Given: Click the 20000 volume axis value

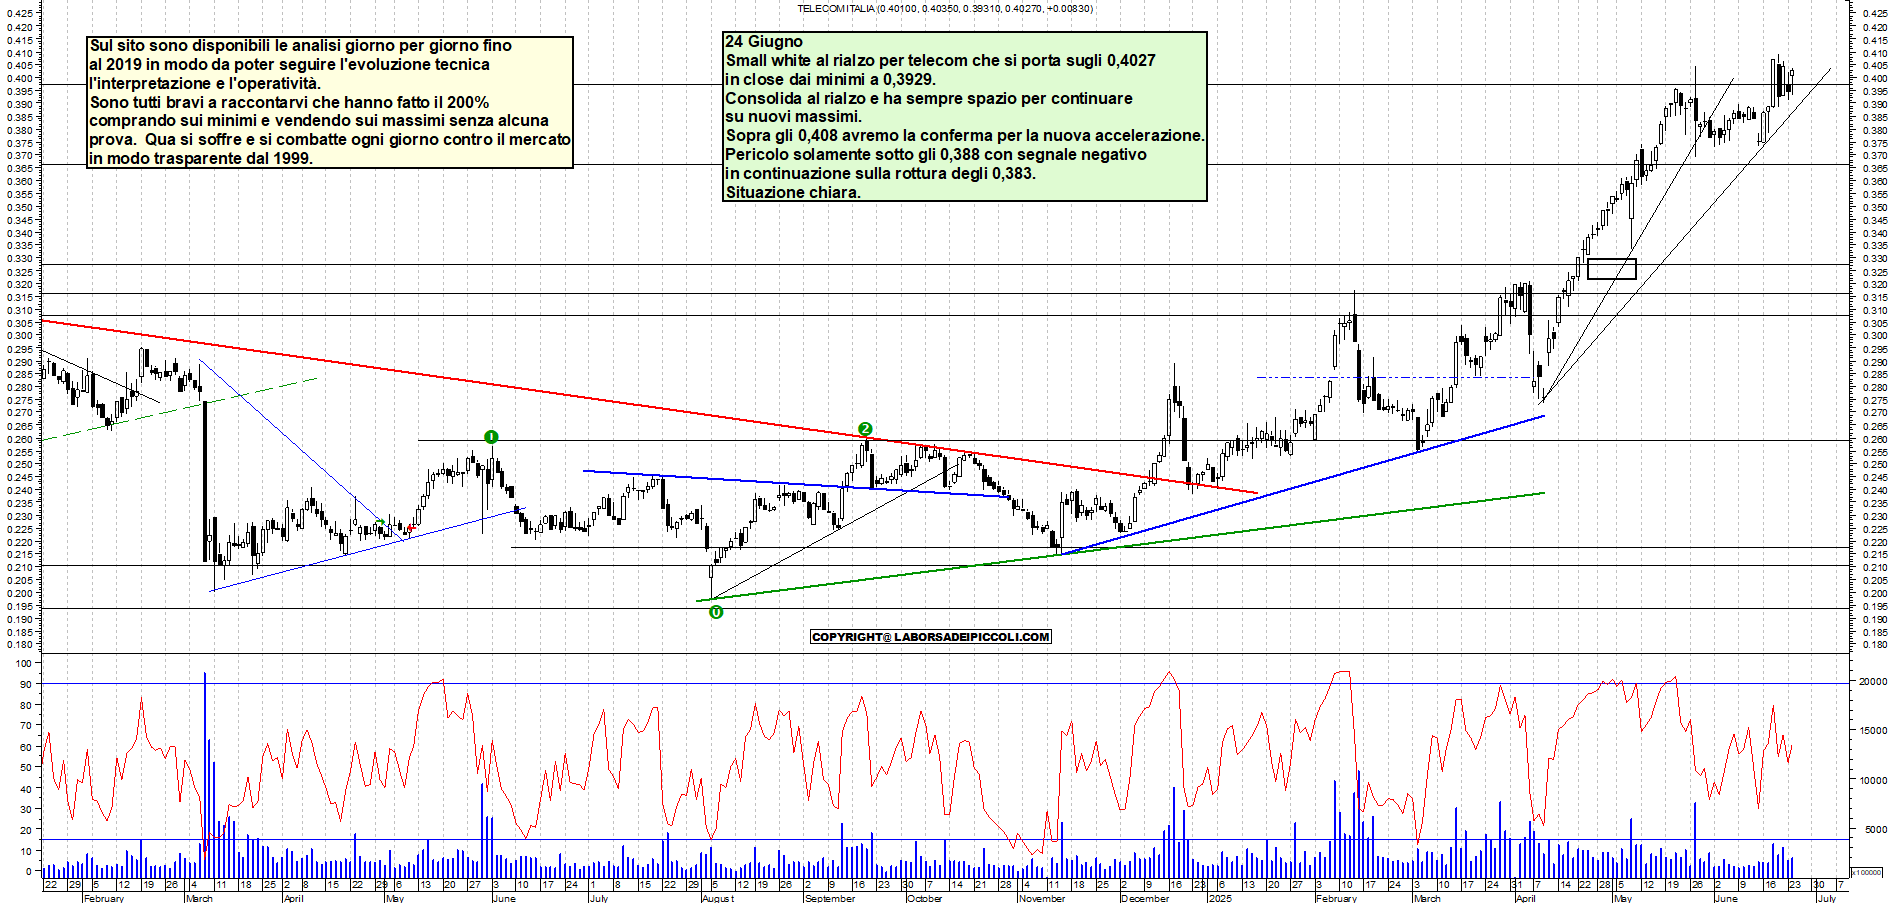Looking at the screenshot, I should pos(1873,681).
